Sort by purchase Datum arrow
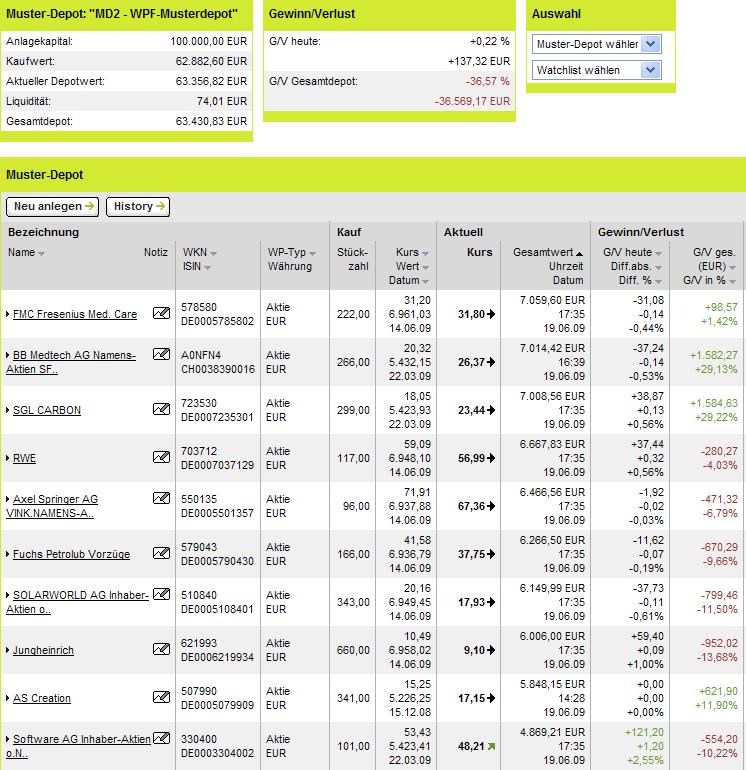 point(425,282)
